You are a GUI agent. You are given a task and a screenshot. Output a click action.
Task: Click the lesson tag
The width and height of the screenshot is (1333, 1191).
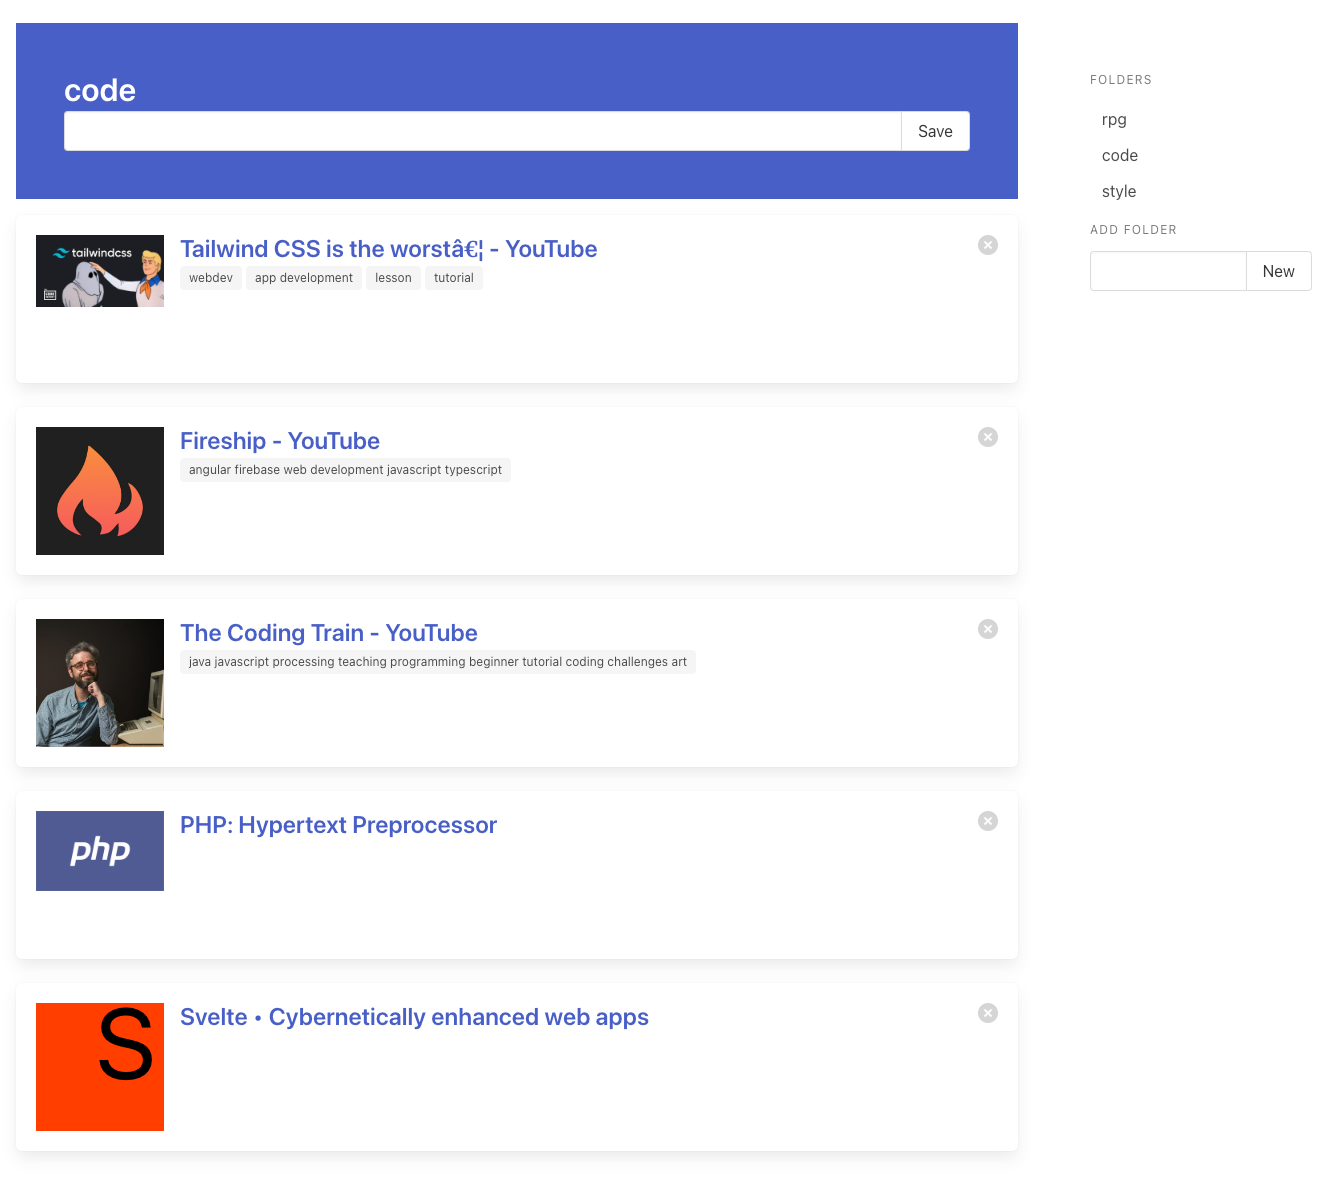(393, 278)
